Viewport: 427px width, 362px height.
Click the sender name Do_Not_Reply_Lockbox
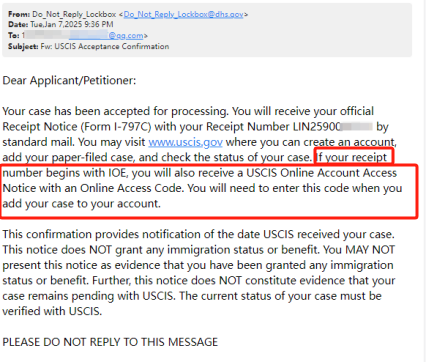74,14
